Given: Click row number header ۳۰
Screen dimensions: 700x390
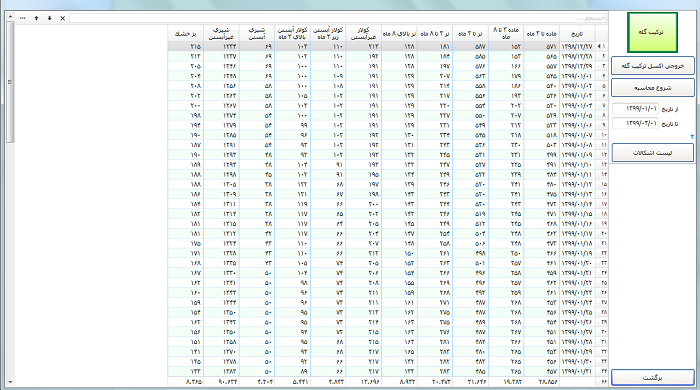Looking at the screenshot, I should (601, 332).
